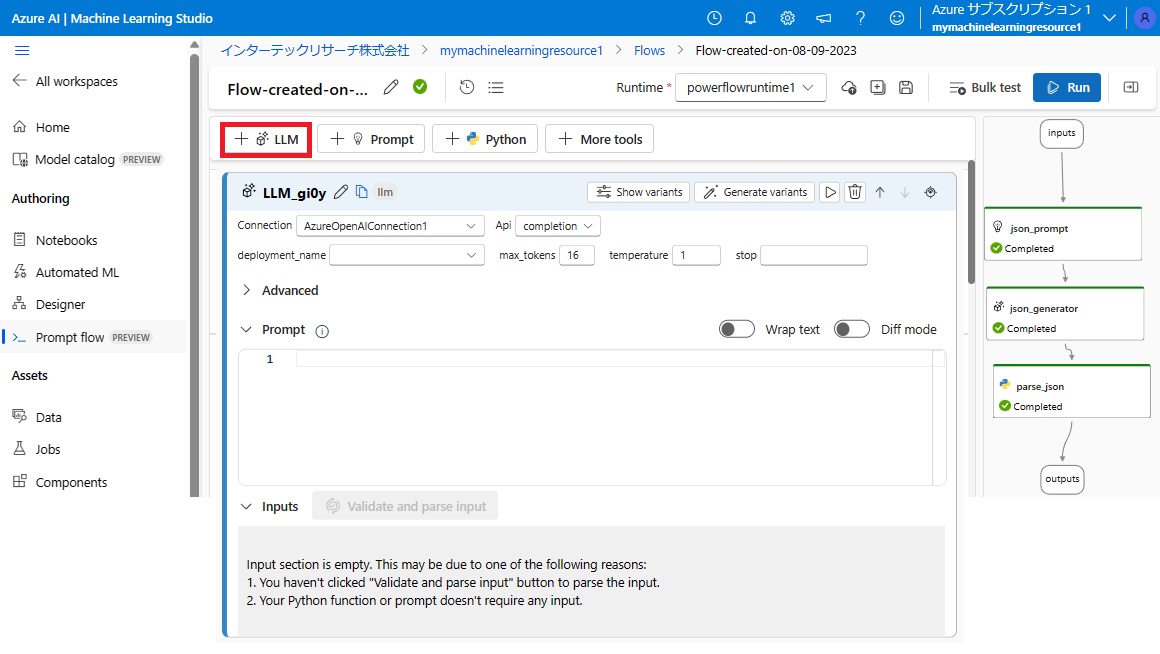This screenshot has height=654, width=1160.
Task: Collapse the Inputs section
Action: pyautogui.click(x=246, y=507)
